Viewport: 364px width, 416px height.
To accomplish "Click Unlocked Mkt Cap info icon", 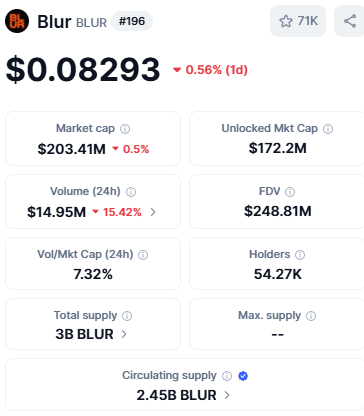I will [328, 129].
